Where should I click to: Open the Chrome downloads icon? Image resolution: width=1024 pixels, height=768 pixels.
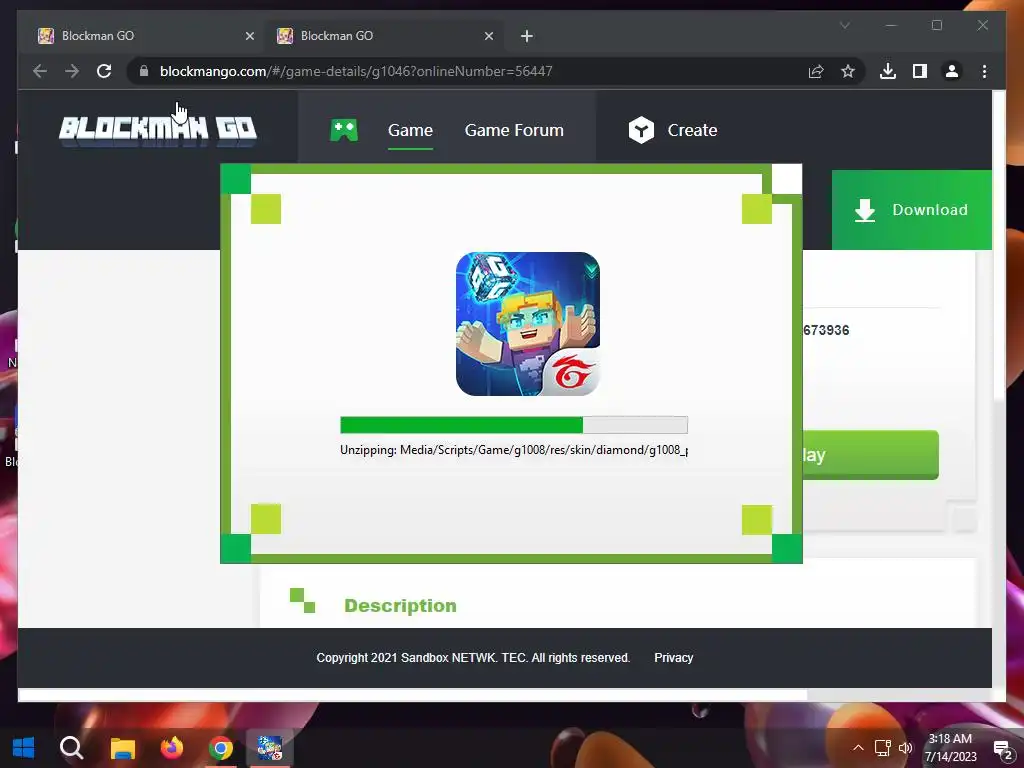tap(888, 71)
